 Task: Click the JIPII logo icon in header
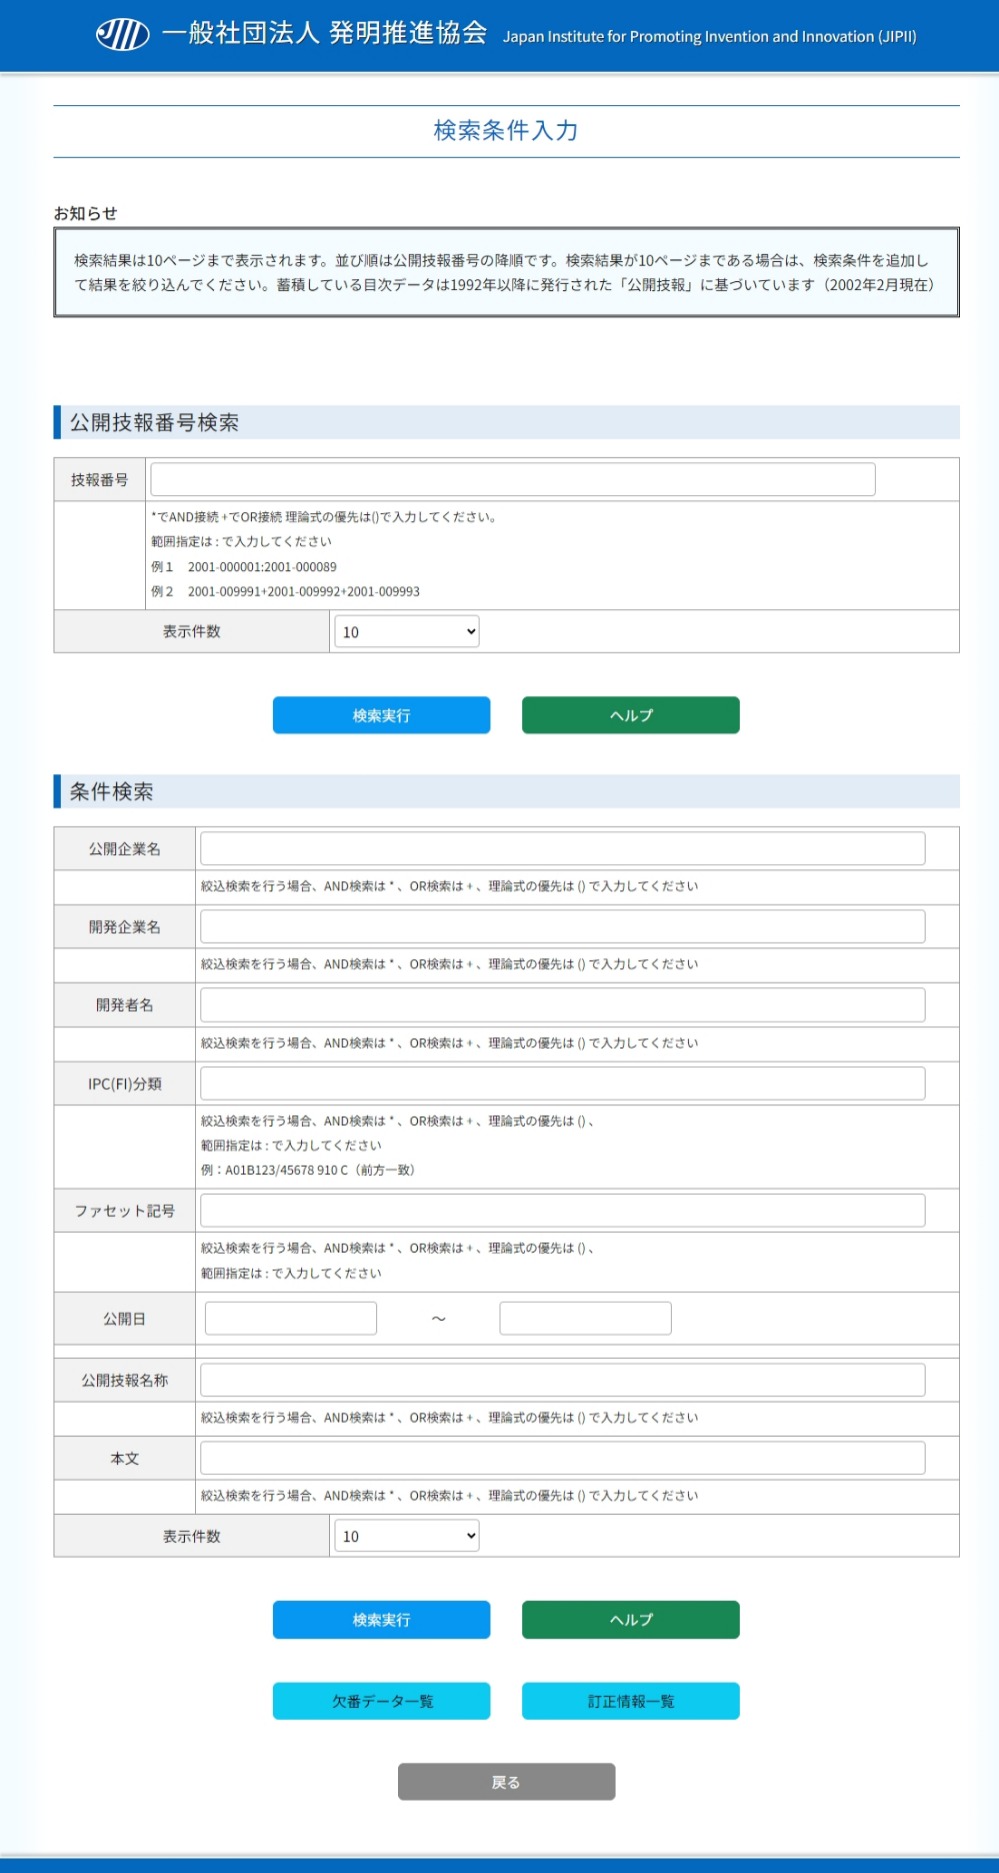[x=122, y=35]
